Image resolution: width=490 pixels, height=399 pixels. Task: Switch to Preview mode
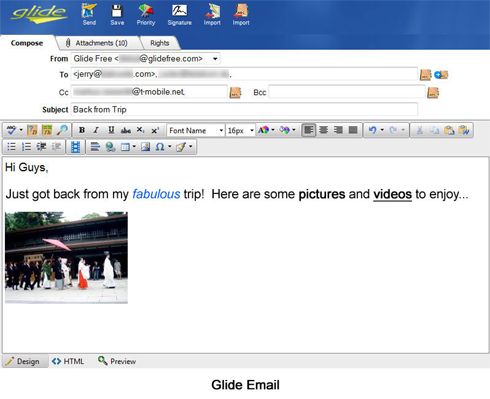click(117, 361)
